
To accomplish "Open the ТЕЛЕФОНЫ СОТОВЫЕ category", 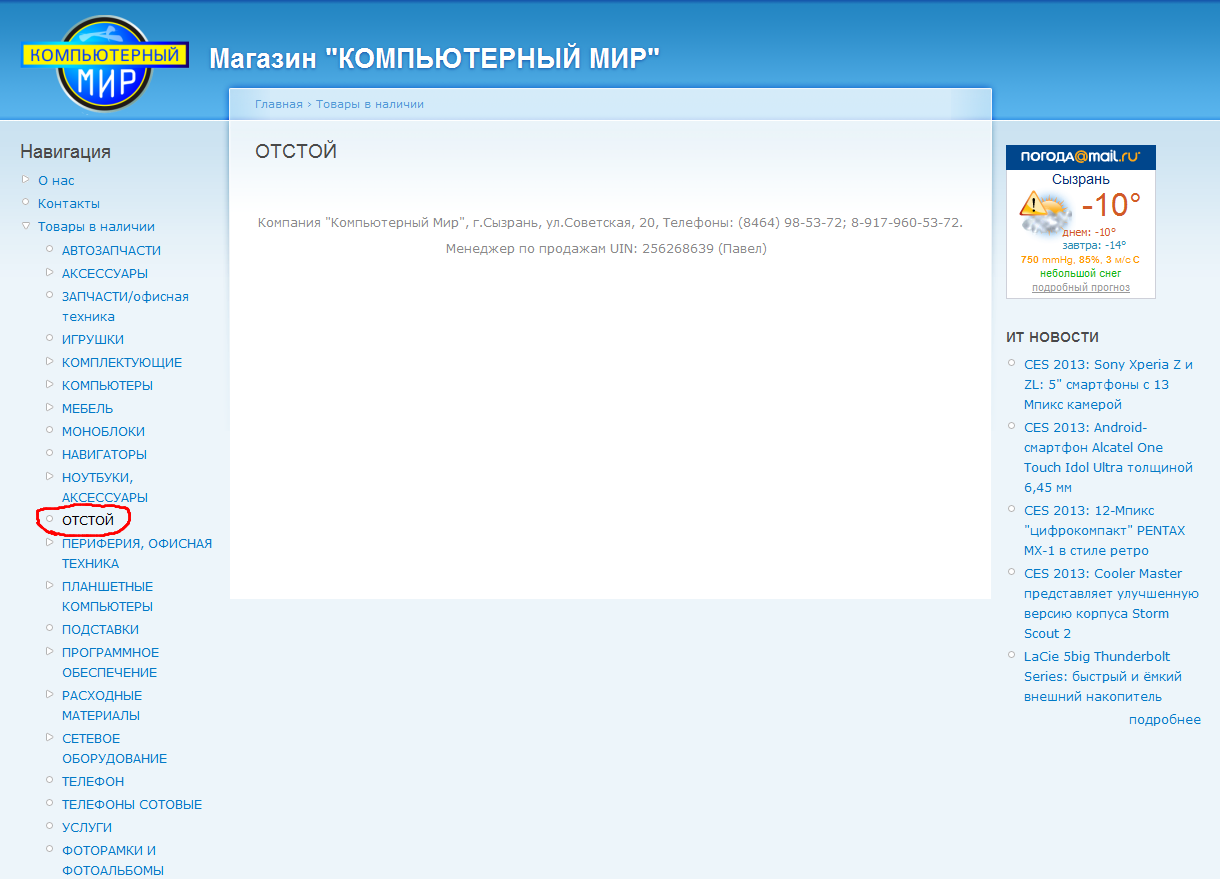I will click(x=132, y=805).
